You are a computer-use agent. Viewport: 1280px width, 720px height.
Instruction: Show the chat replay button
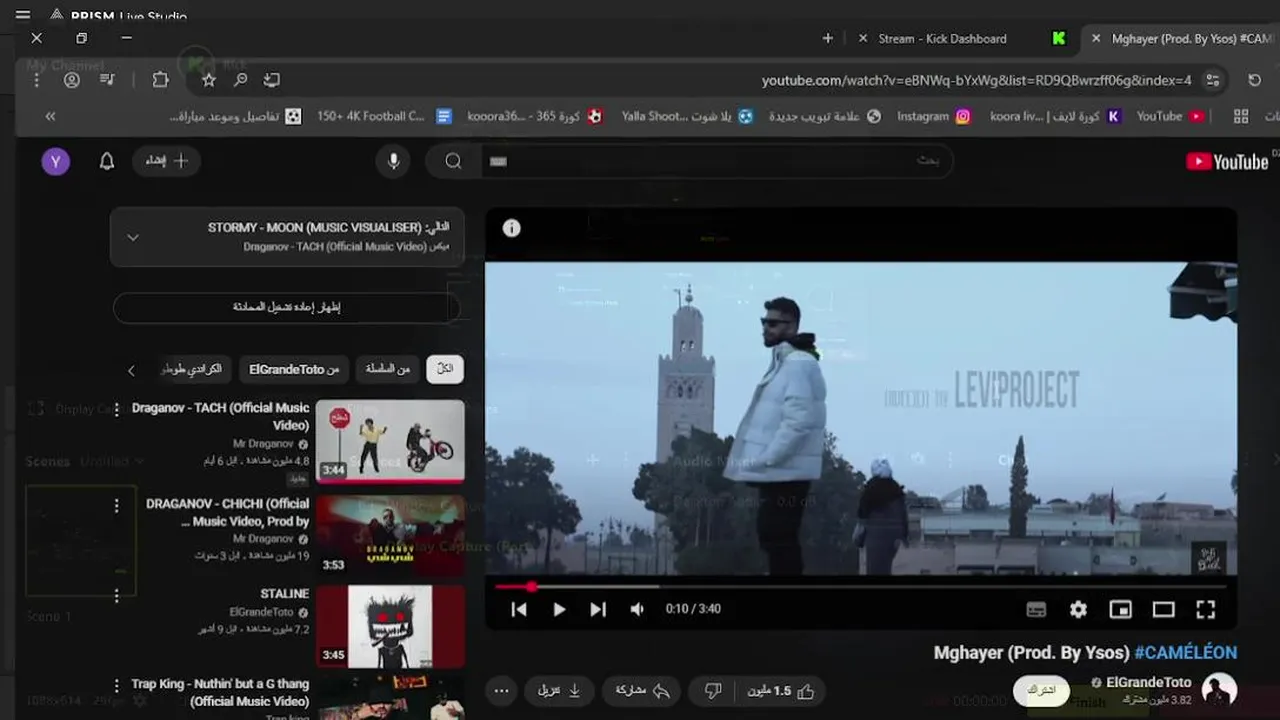[x=287, y=307]
